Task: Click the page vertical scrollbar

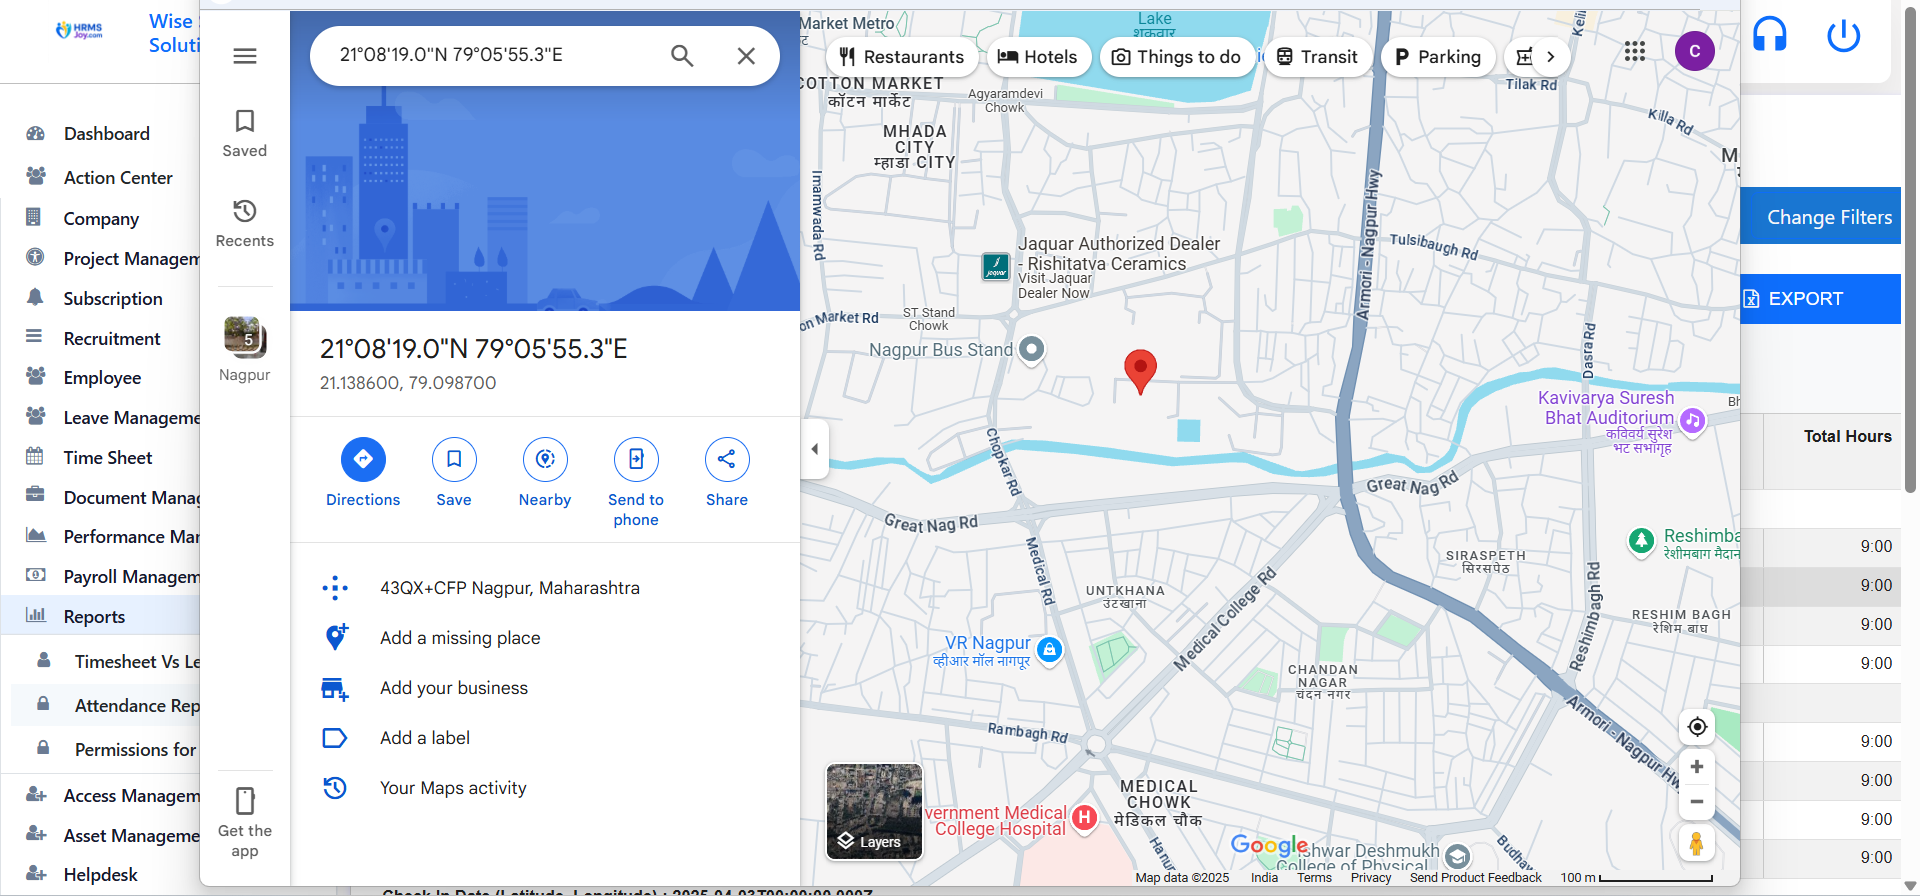Action: point(1911,250)
